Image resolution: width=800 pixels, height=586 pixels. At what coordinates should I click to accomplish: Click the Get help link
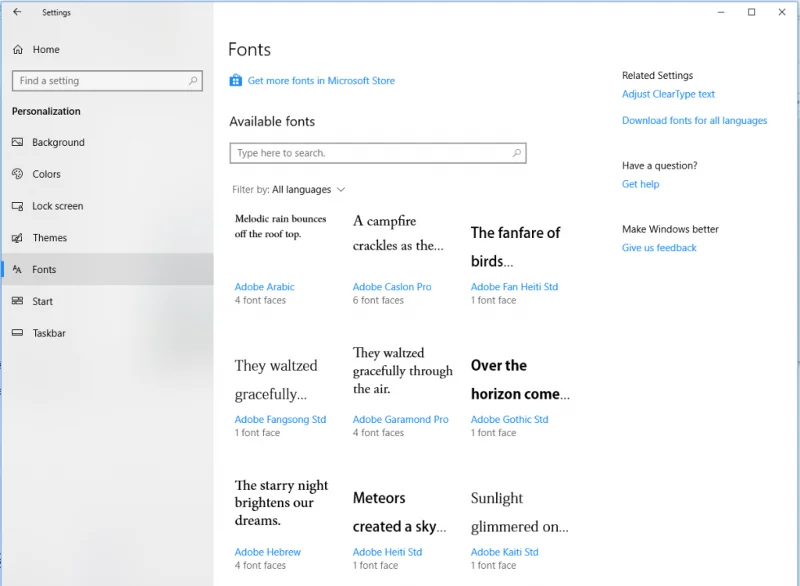[640, 184]
